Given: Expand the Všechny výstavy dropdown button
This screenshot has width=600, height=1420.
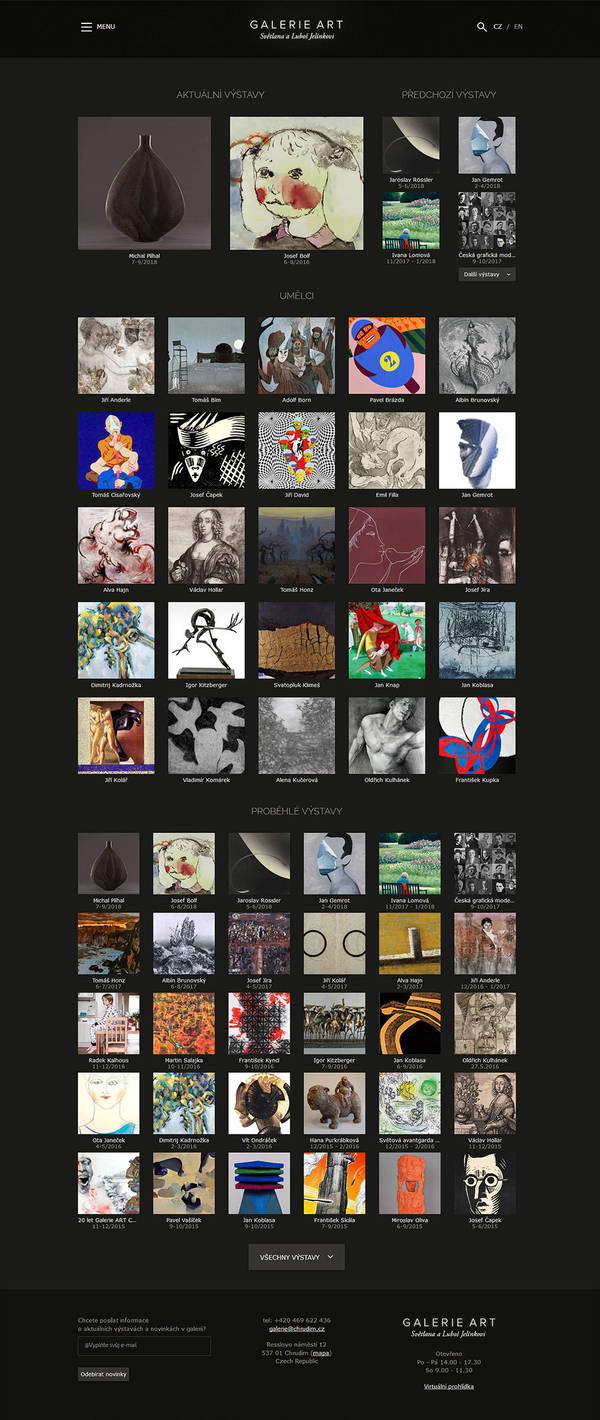Looking at the screenshot, I should point(296,1257).
